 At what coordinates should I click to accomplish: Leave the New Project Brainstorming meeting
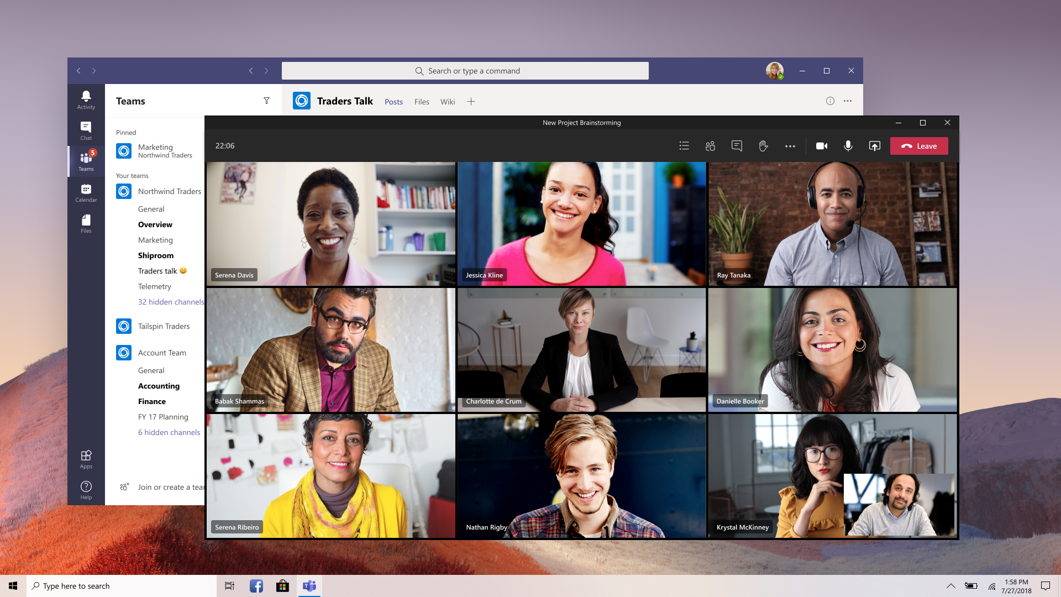click(918, 145)
